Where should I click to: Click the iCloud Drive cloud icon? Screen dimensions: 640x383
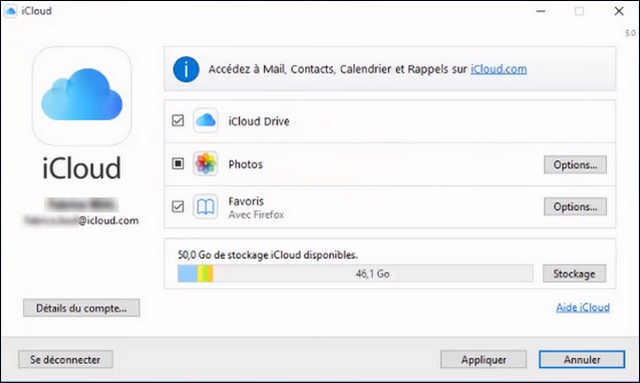coord(205,121)
